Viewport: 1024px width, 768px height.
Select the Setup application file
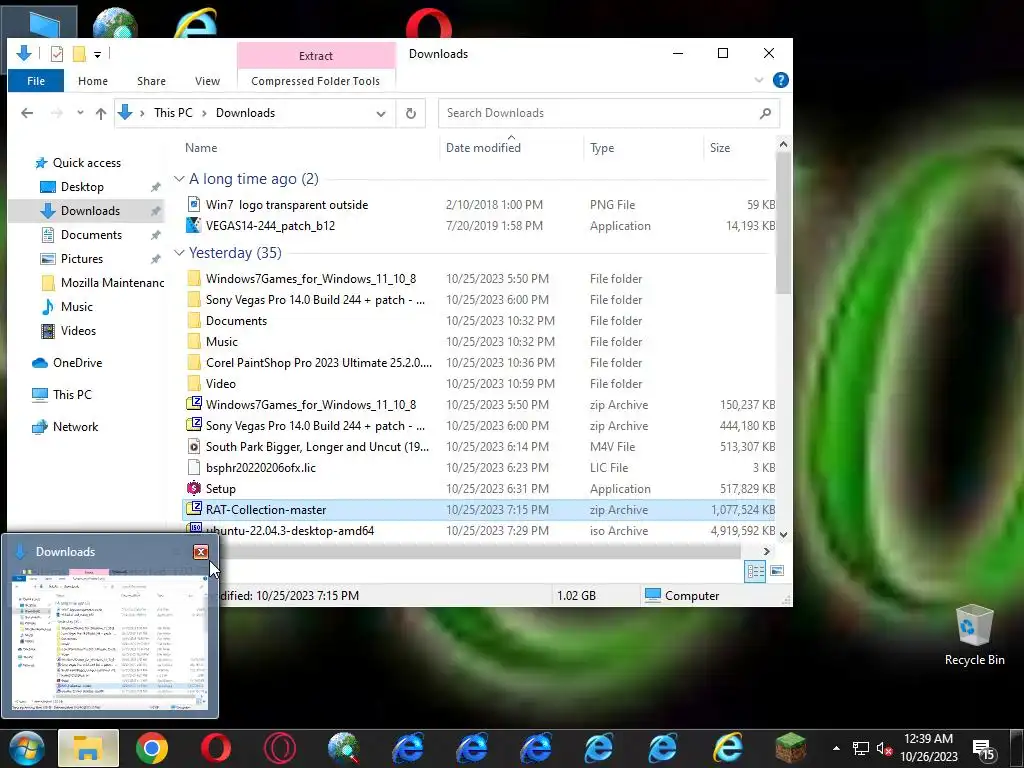coord(220,488)
